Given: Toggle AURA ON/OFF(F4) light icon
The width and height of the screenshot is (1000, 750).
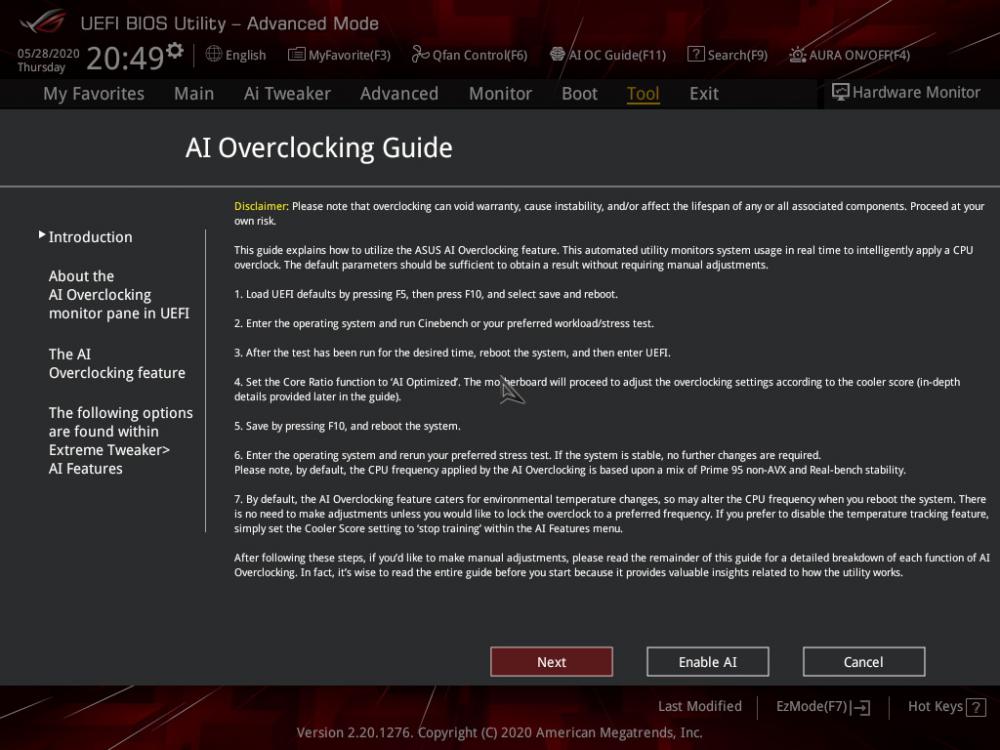Looking at the screenshot, I should pyautogui.click(x=797, y=55).
